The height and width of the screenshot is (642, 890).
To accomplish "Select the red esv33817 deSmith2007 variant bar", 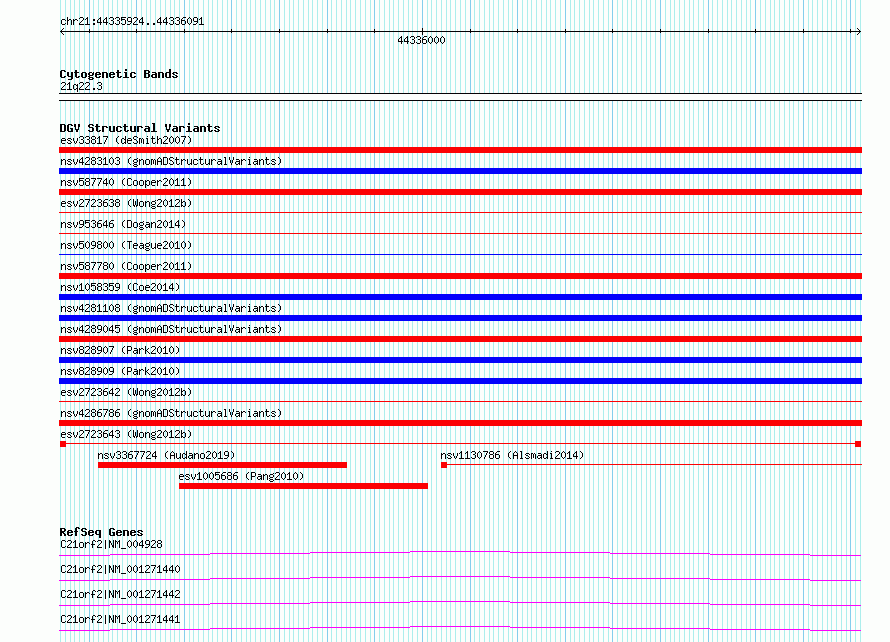I will (x=460, y=150).
